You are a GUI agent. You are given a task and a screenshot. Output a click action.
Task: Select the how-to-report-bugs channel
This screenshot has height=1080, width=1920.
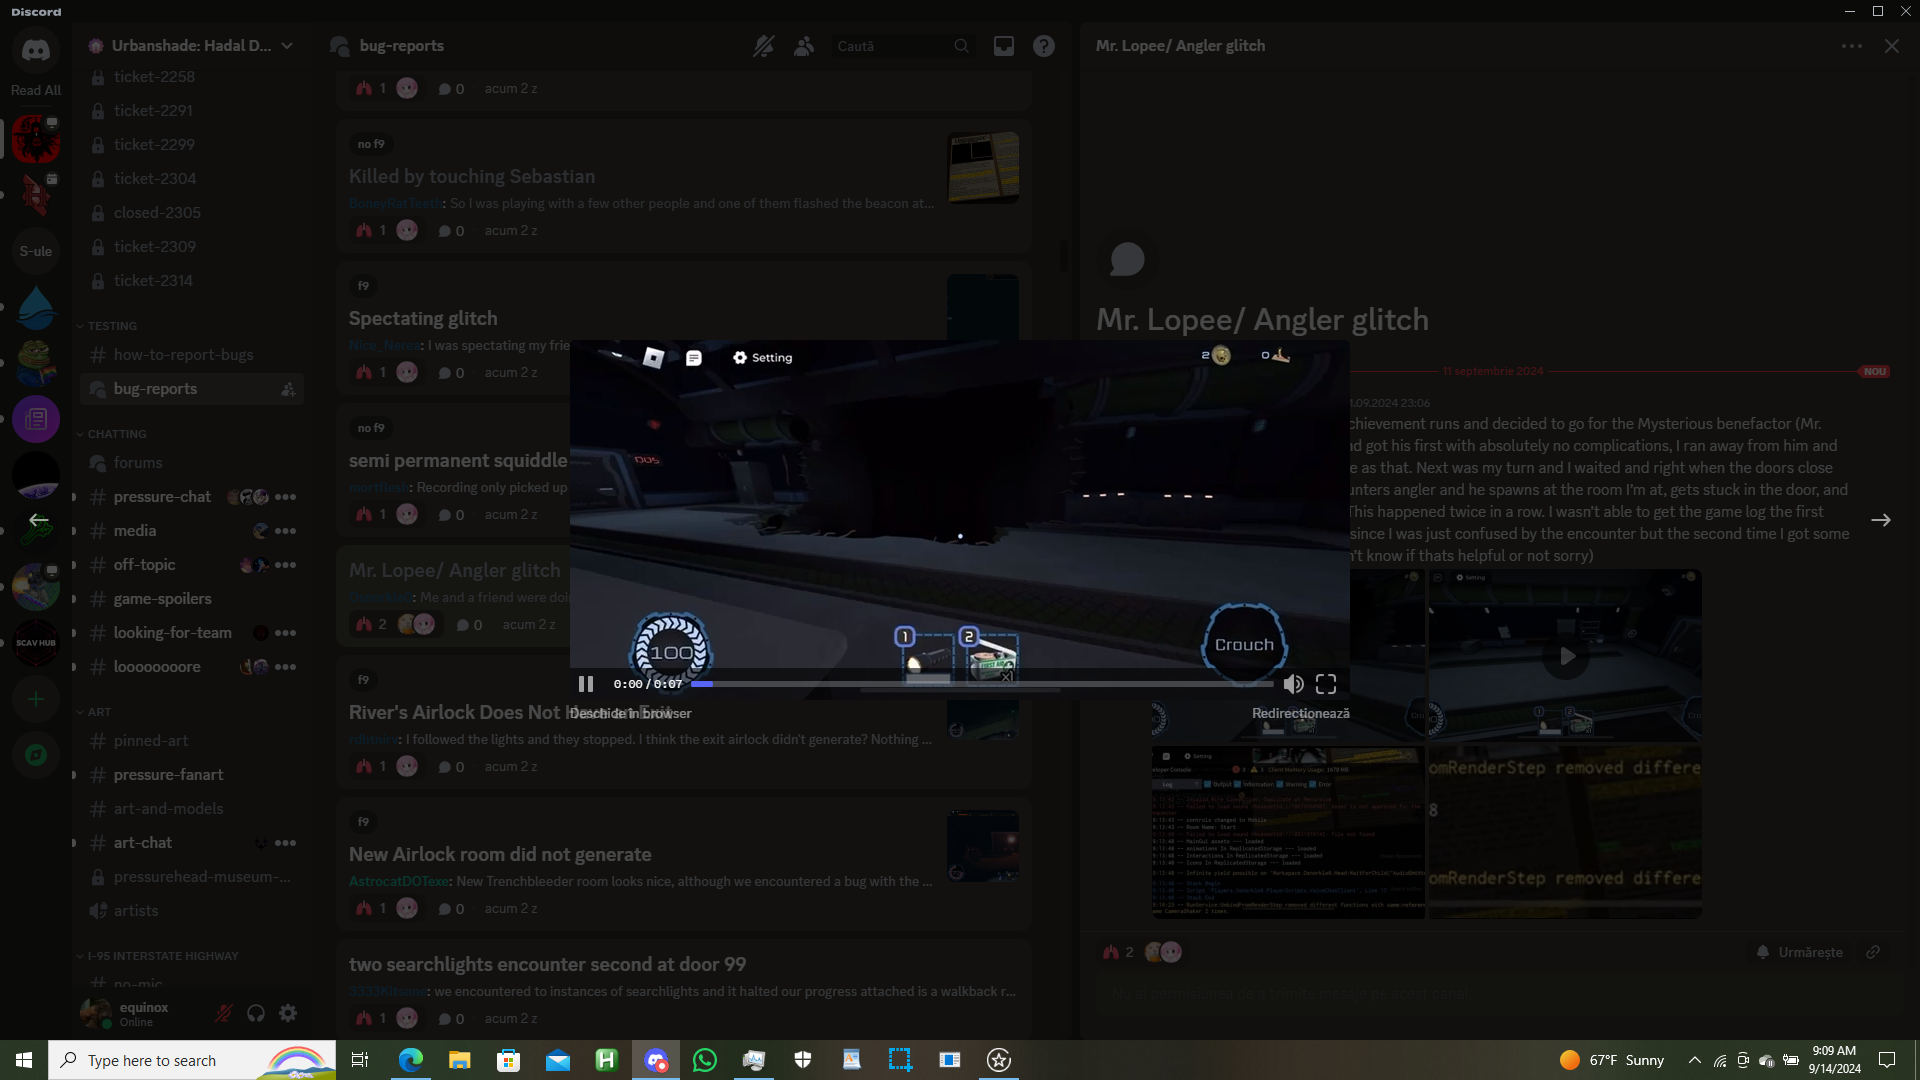(183, 355)
